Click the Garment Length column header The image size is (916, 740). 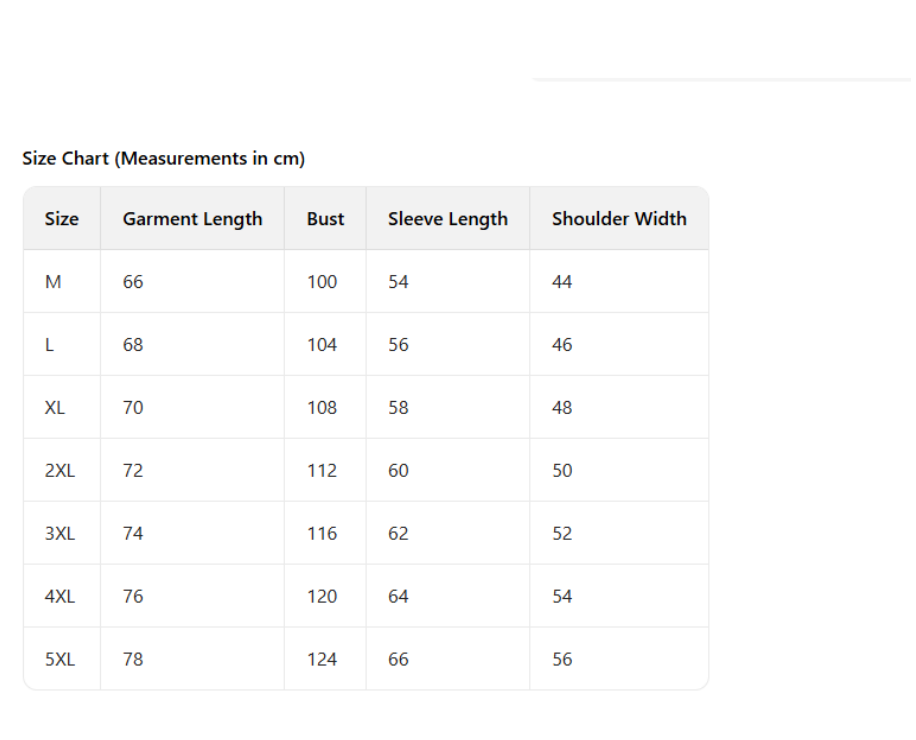(192, 219)
